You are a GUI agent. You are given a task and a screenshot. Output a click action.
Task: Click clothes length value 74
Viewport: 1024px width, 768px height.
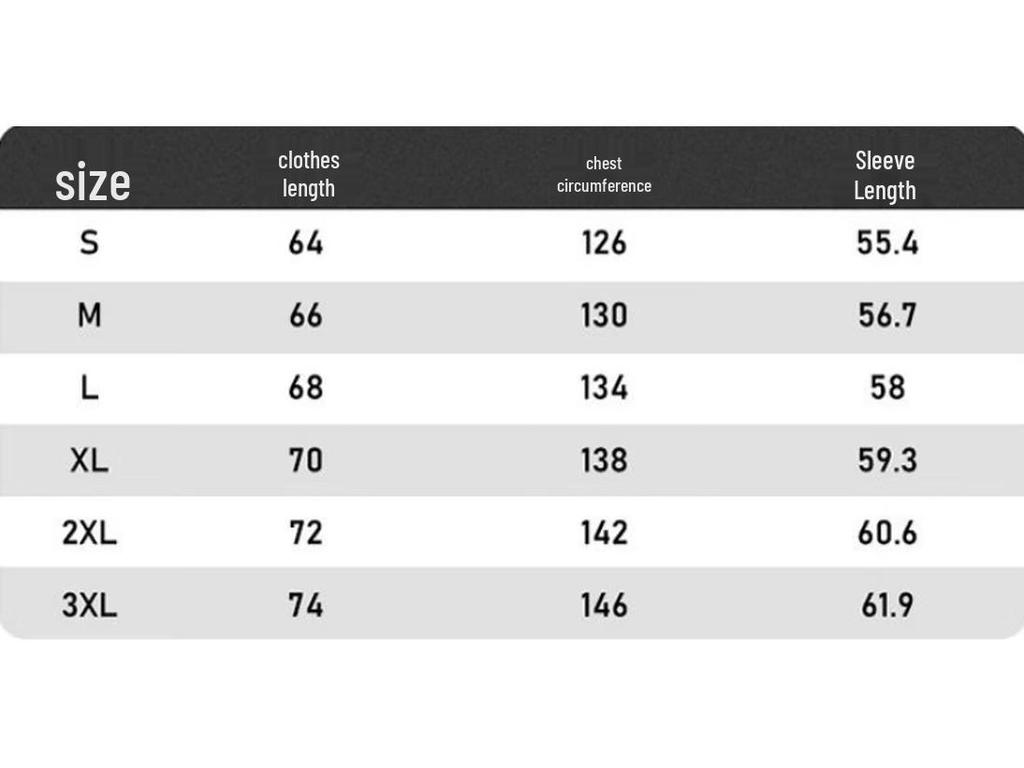coord(306,605)
